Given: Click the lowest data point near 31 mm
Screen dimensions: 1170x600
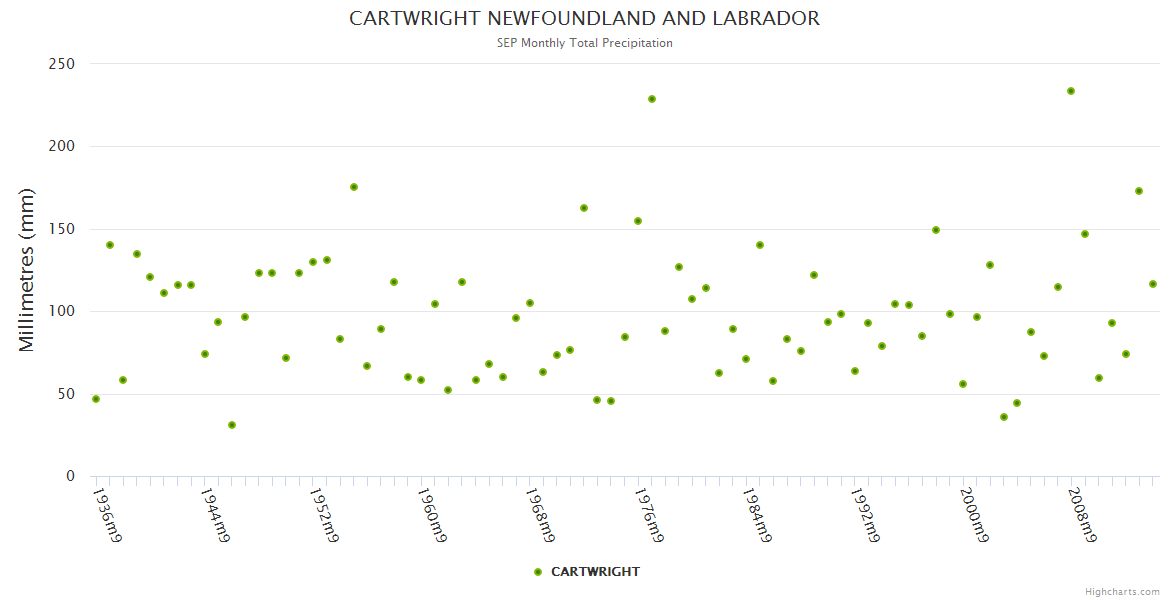Looking at the screenshot, I should (232, 425).
